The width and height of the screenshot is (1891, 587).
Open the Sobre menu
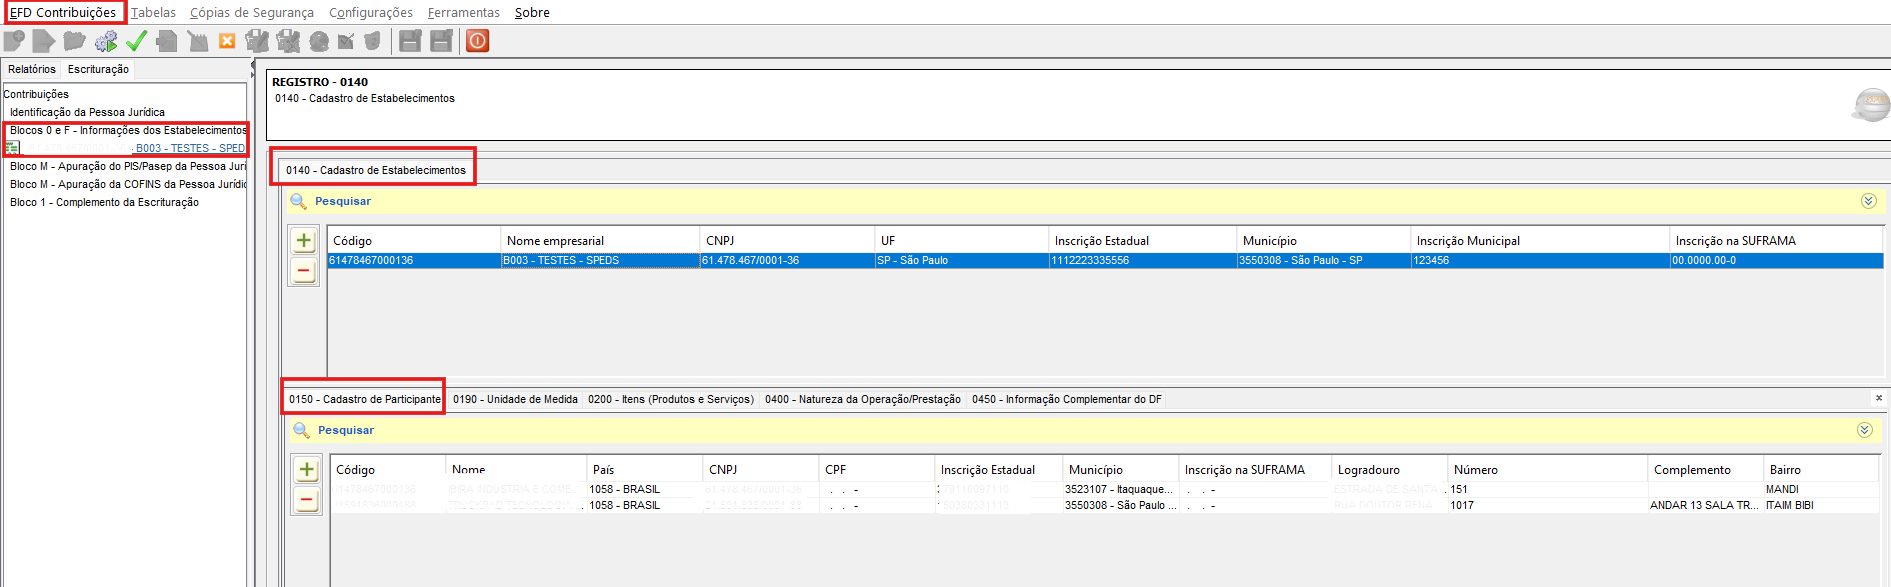pyautogui.click(x=532, y=12)
